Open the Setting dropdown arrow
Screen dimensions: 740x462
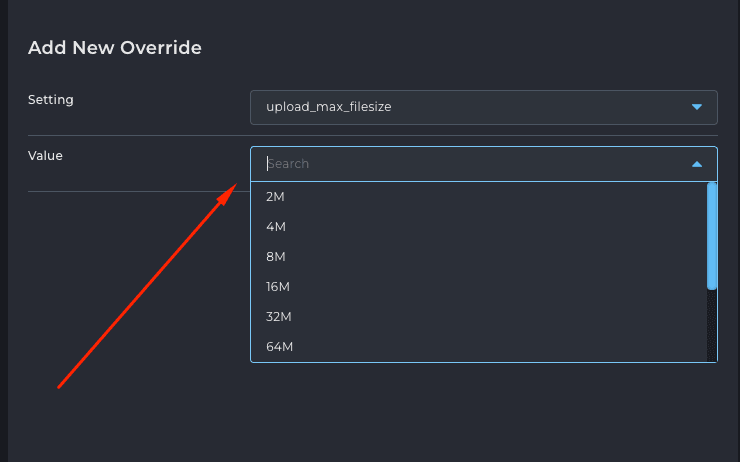(x=697, y=107)
